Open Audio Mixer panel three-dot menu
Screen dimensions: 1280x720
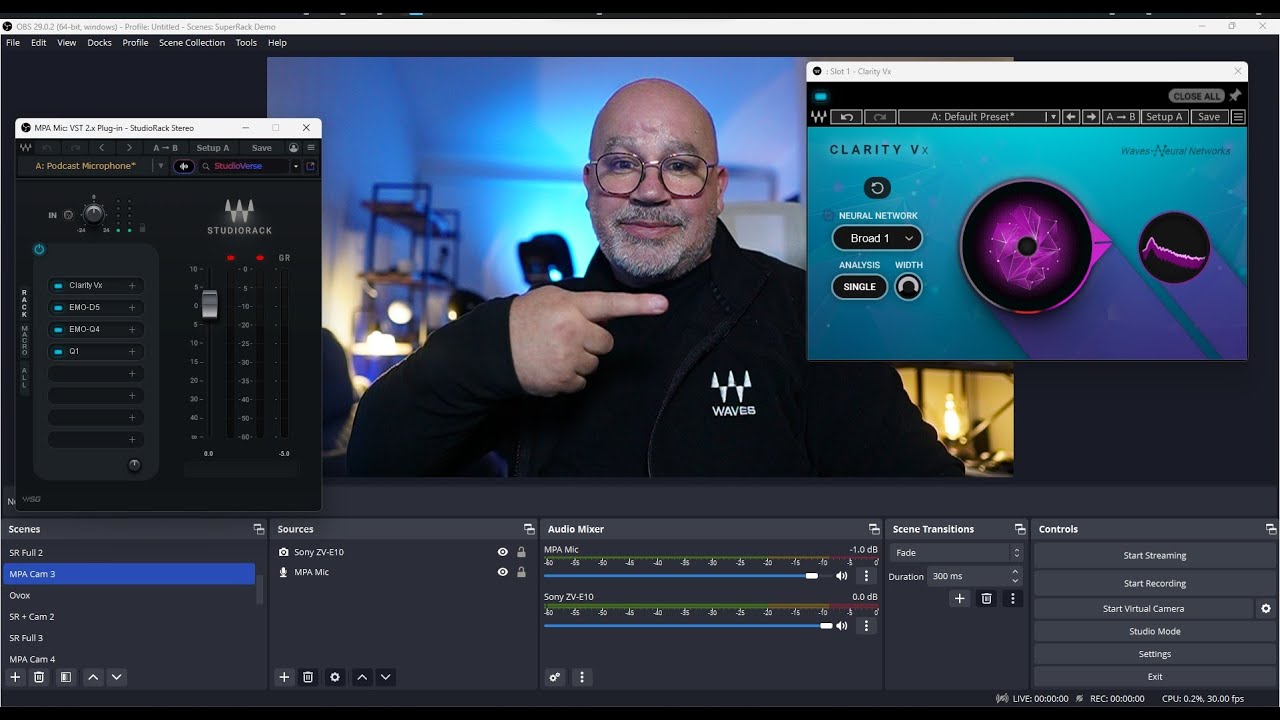coord(582,677)
